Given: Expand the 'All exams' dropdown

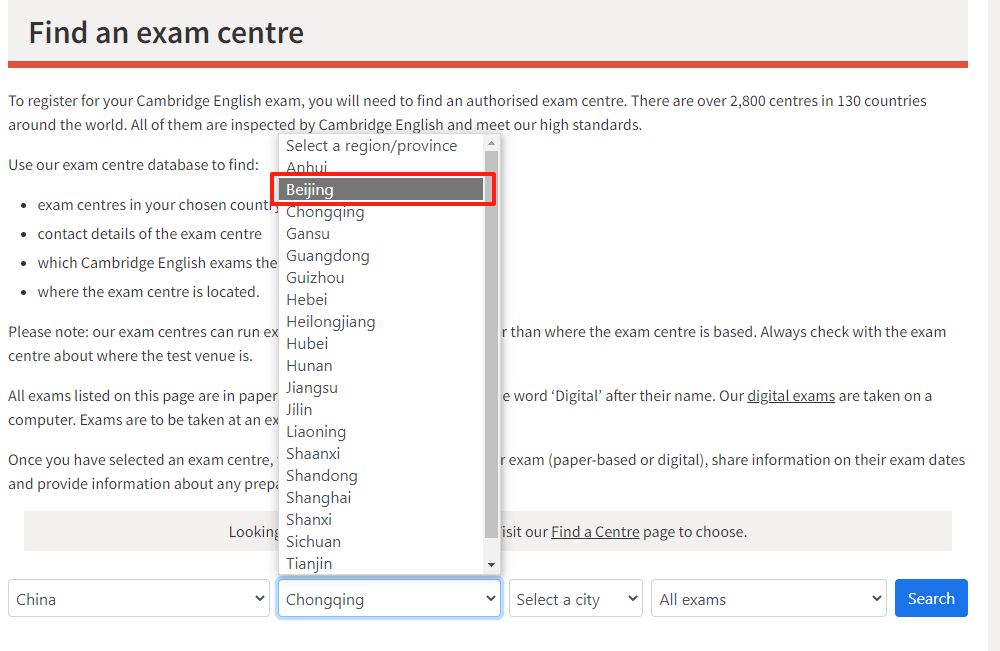Looking at the screenshot, I should pyautogui.click(x=768, y=598).
